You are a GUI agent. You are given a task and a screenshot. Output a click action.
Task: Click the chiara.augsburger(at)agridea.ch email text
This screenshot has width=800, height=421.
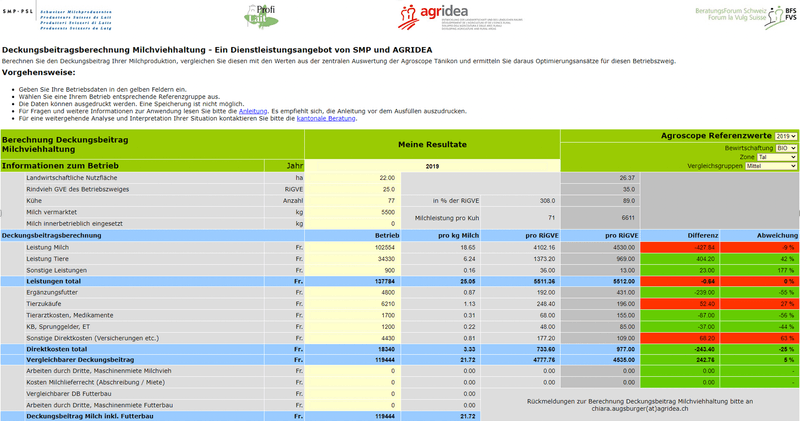640,409
